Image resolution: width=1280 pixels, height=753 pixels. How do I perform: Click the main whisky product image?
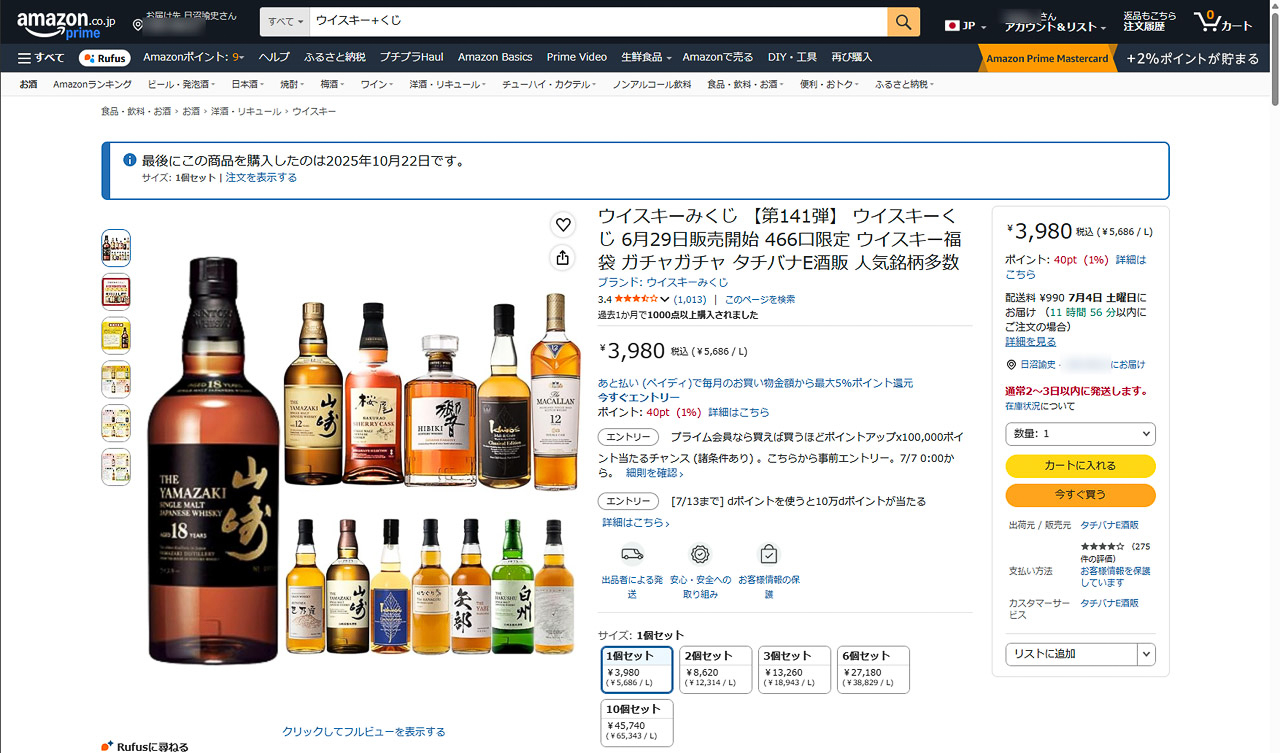(363, 461)
